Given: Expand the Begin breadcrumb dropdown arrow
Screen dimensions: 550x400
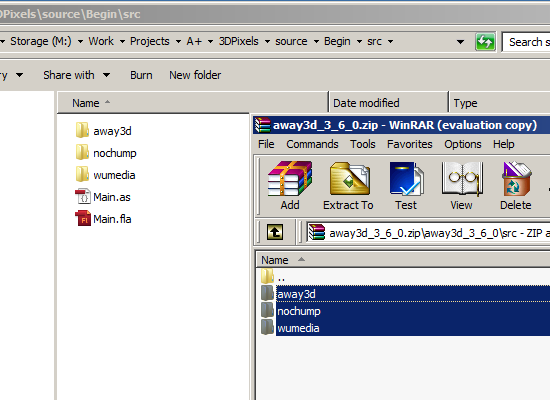Looking at the screenshot, I should pyautogui.click(x=359, y=42).
